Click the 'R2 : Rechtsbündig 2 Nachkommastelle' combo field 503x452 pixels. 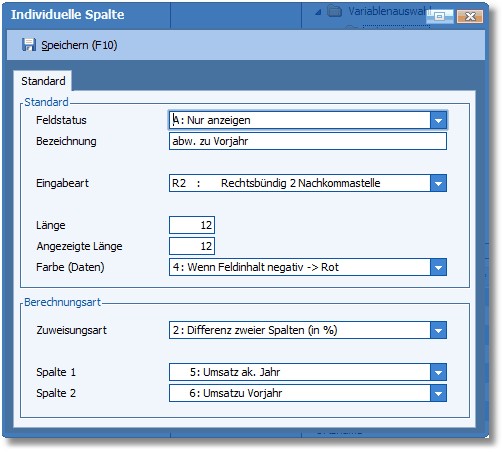[x=300, y=183]
